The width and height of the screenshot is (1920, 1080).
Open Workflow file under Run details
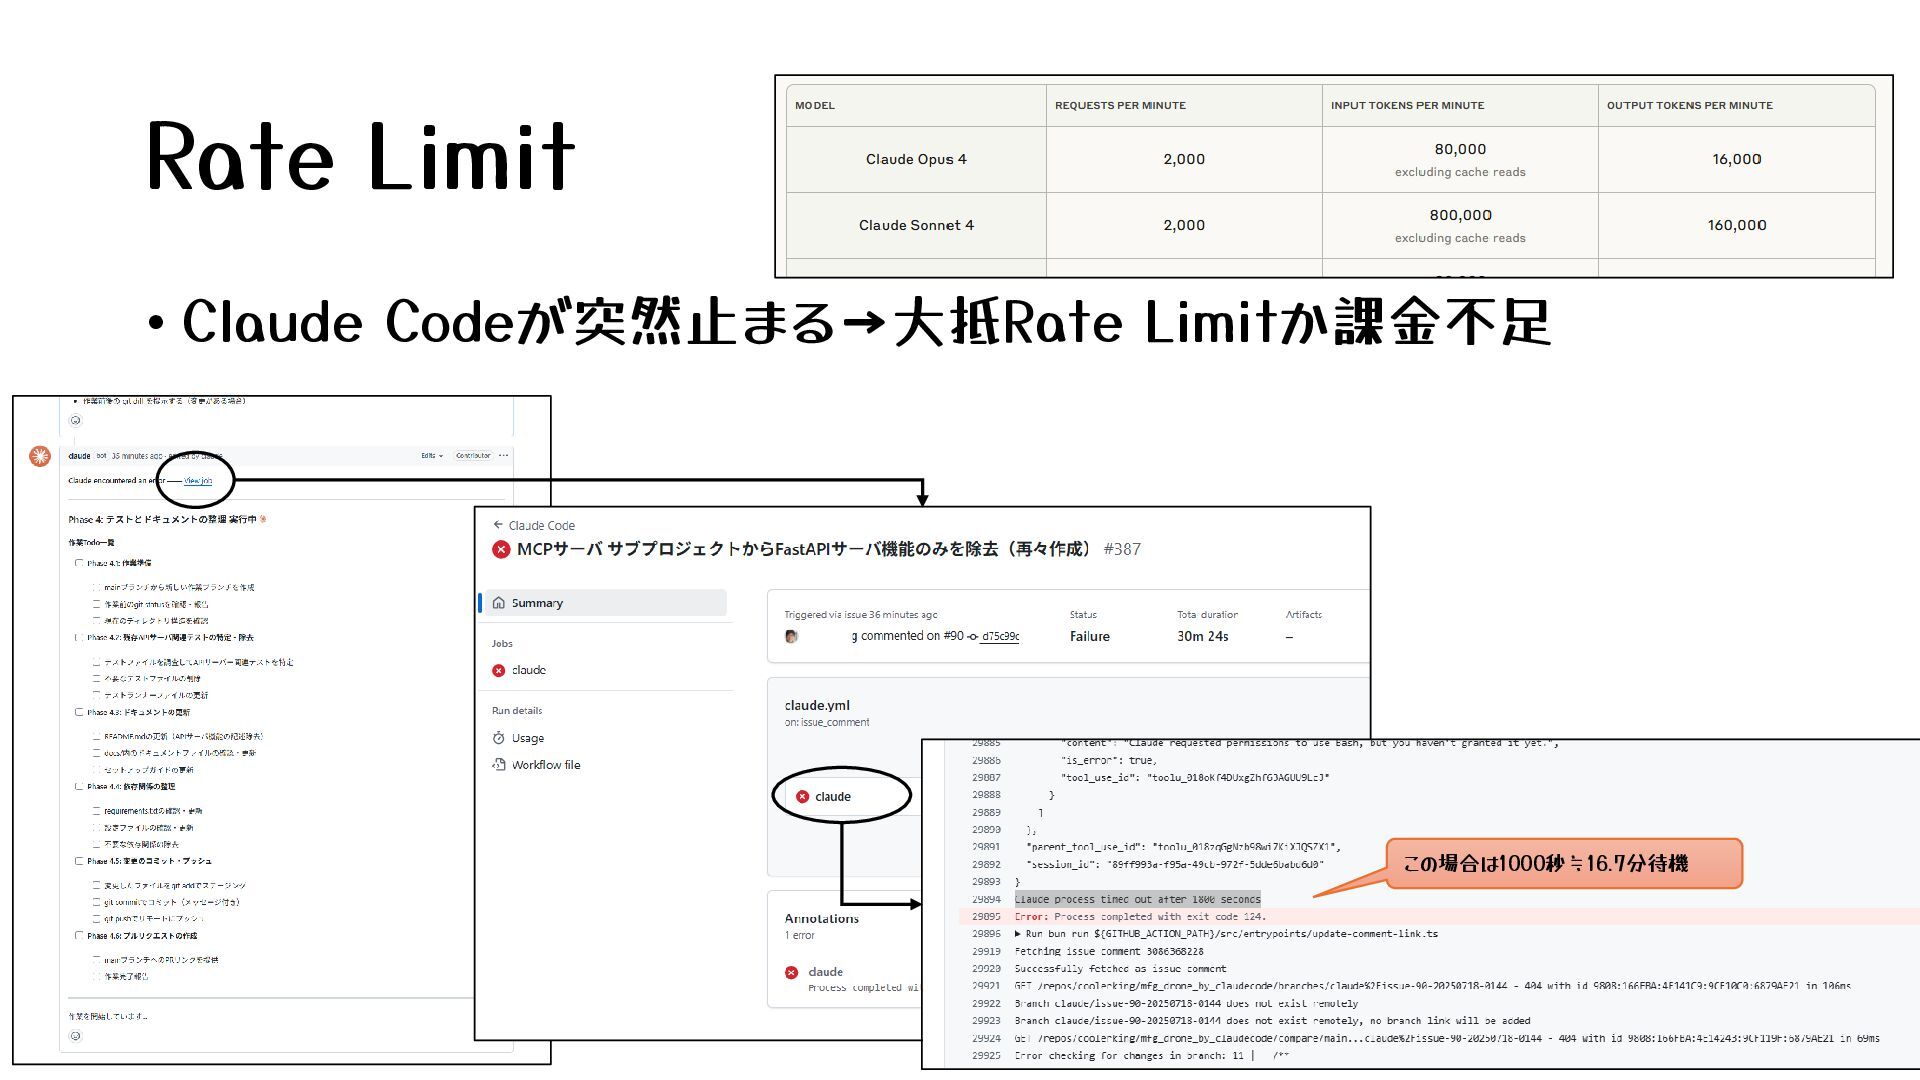tap(546, 765)
